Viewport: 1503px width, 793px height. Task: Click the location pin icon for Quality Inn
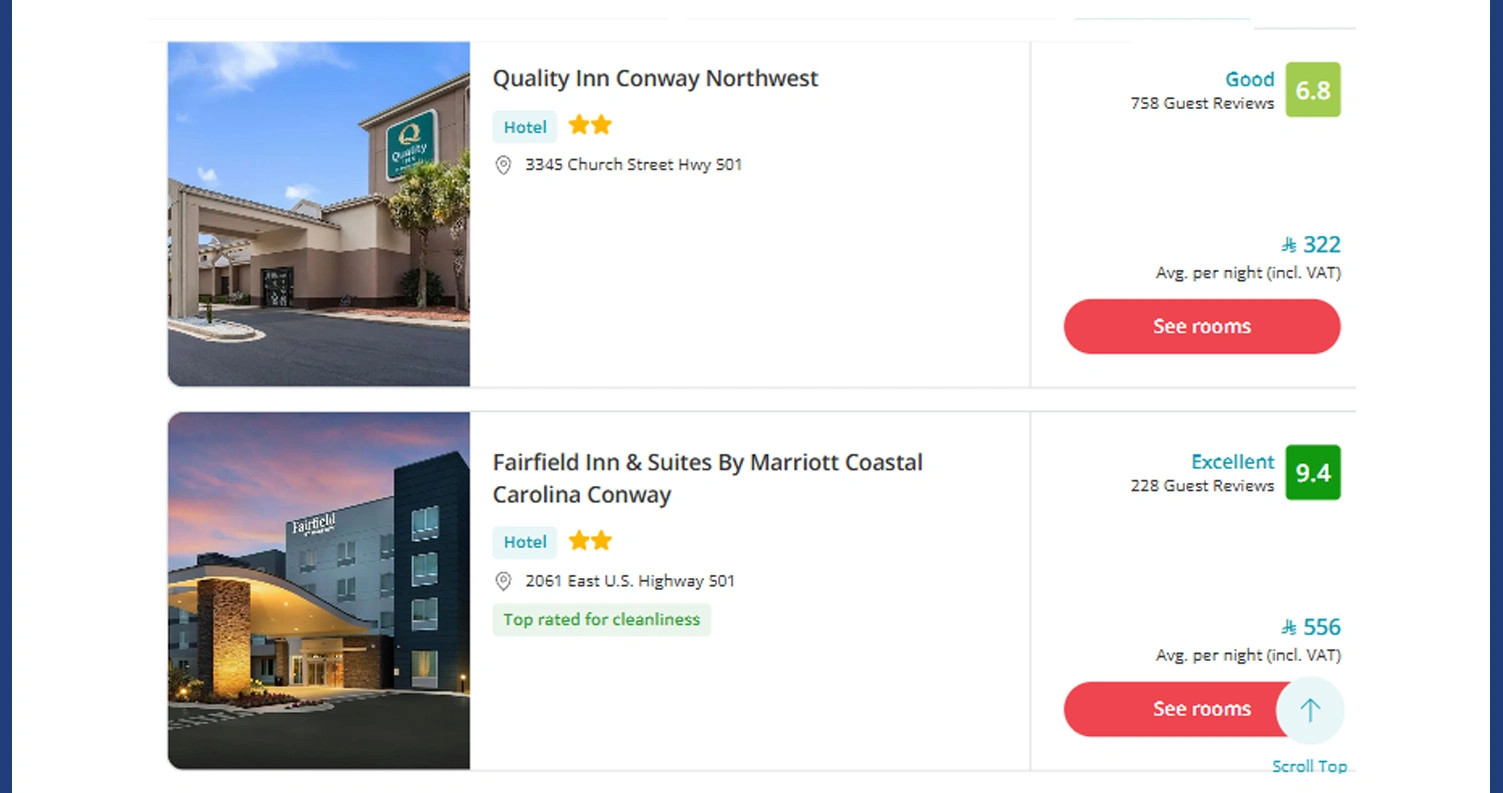(x=504, y=165)
